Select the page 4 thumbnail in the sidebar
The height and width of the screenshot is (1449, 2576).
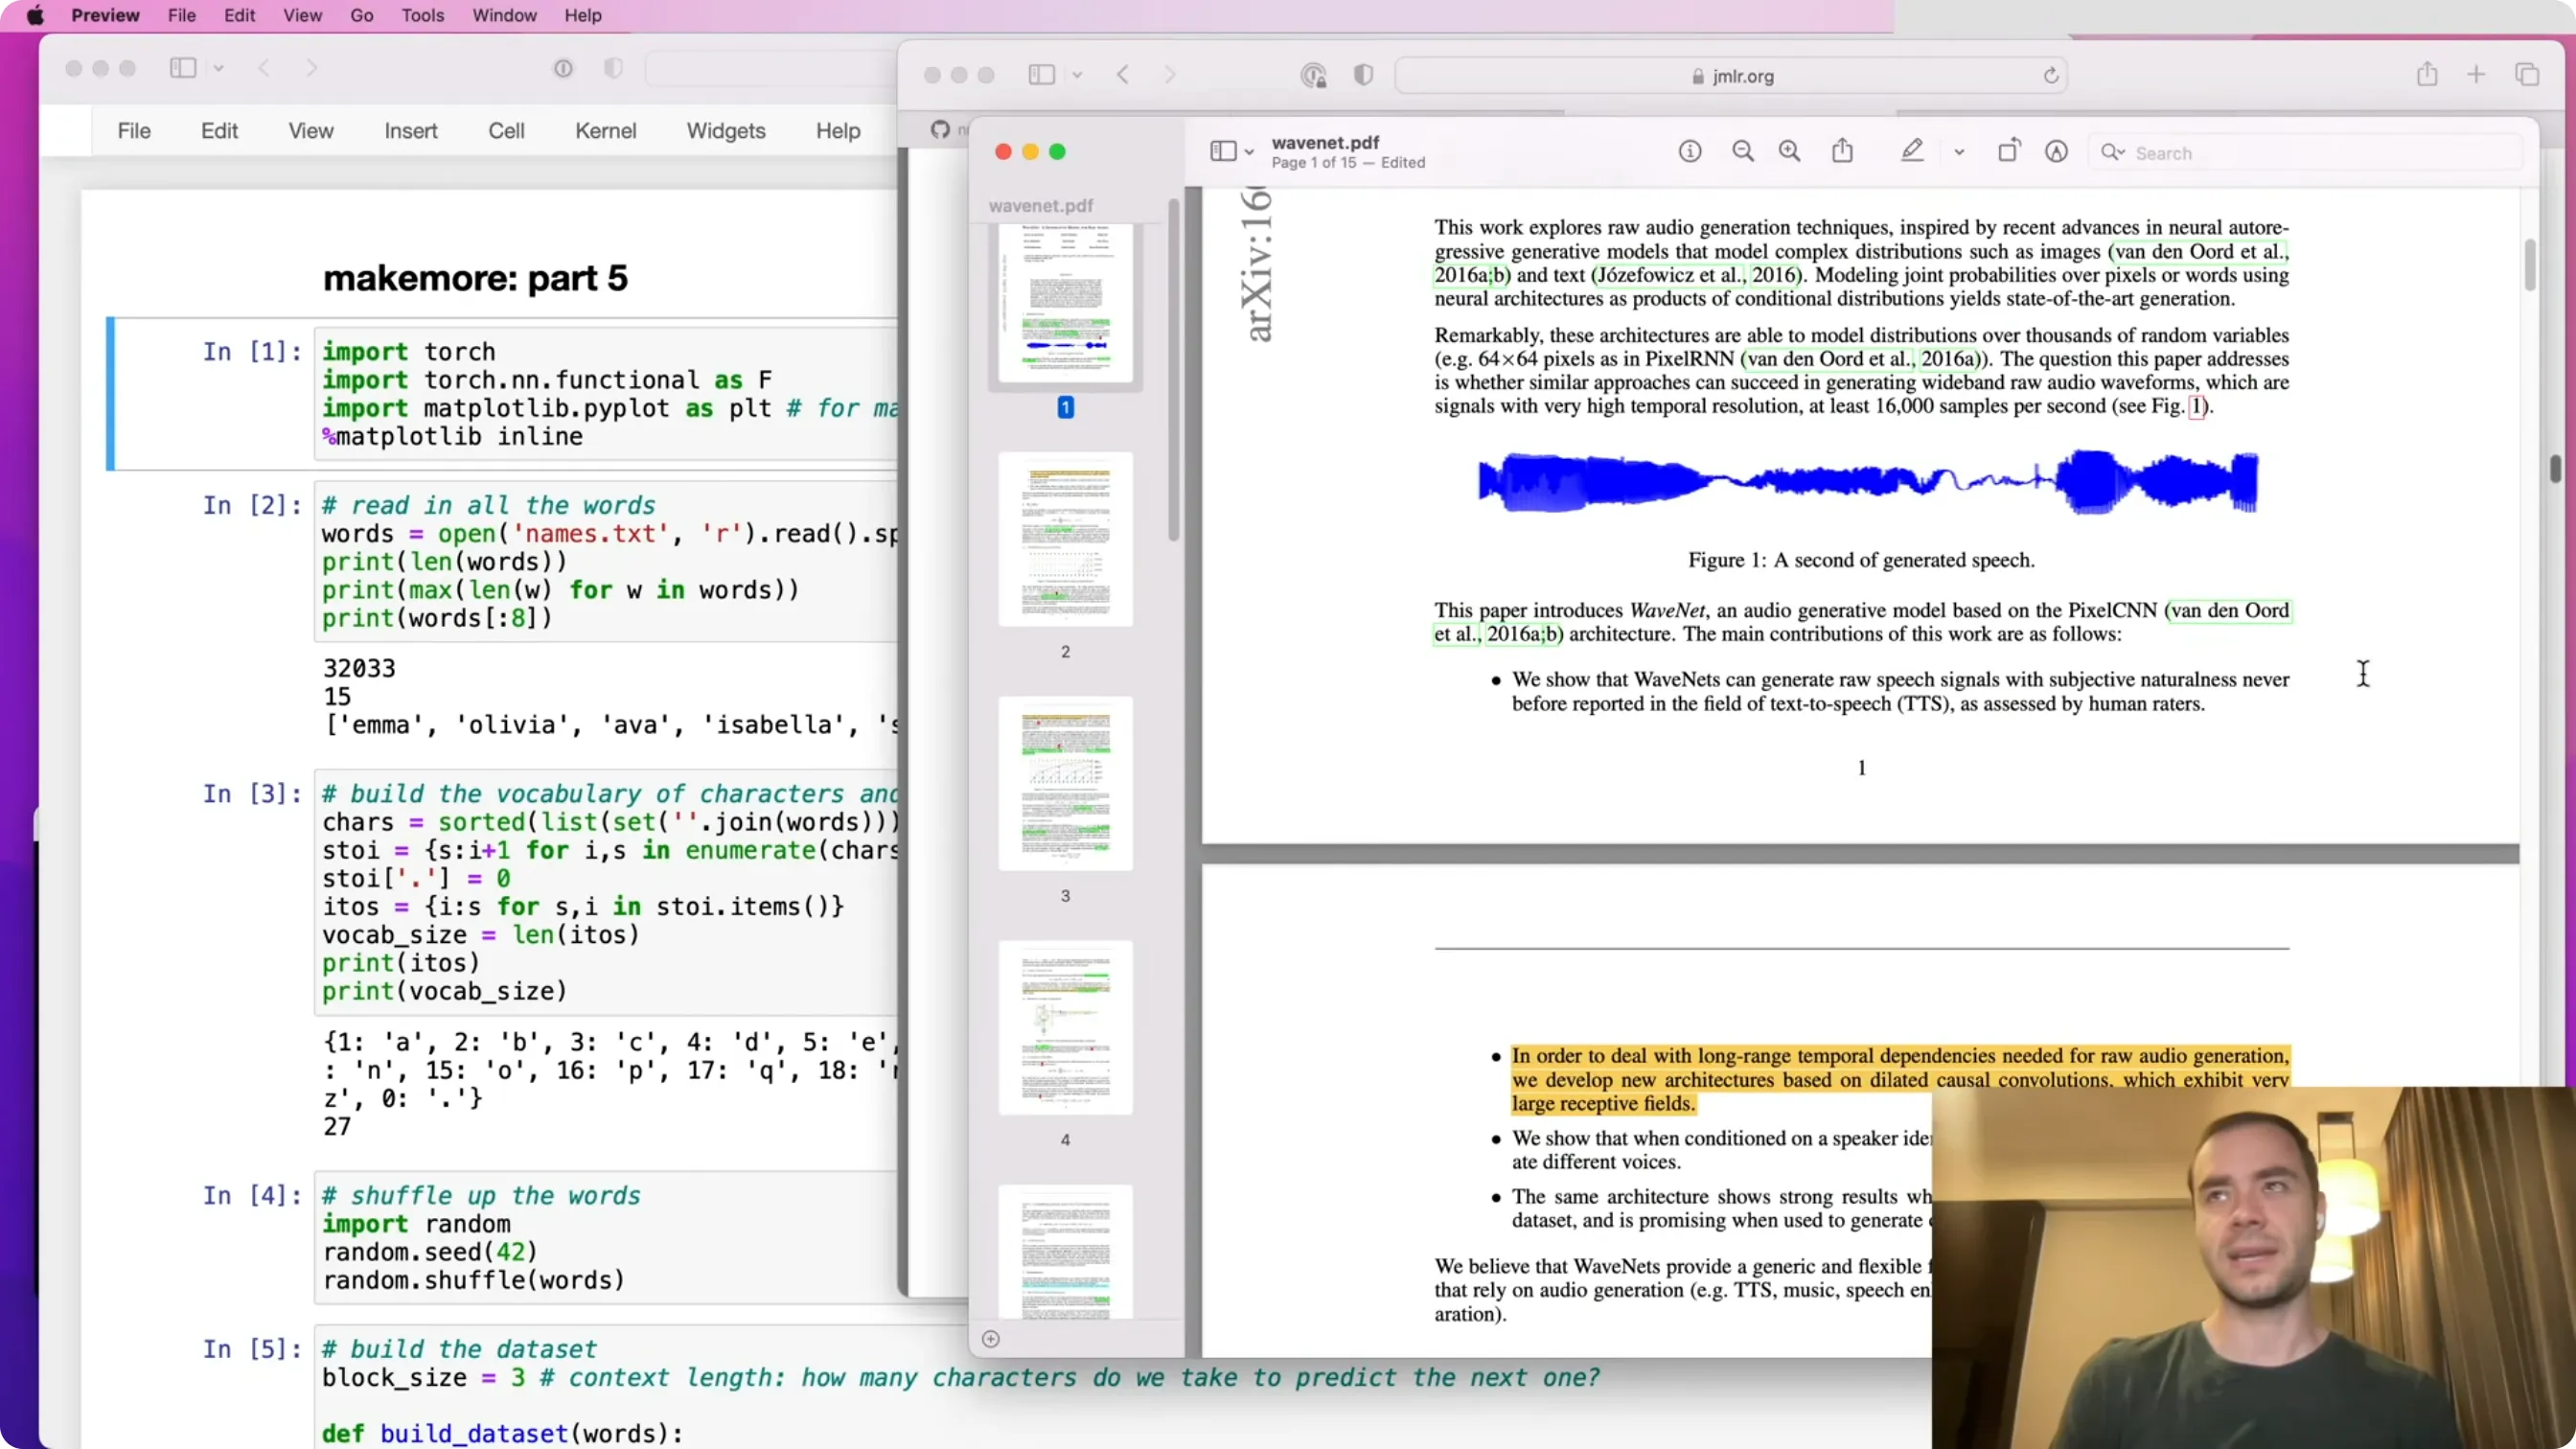click(1065, 1028)
